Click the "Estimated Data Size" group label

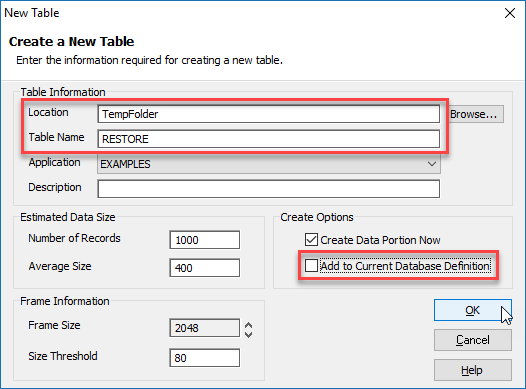click(x=68, y=217)
